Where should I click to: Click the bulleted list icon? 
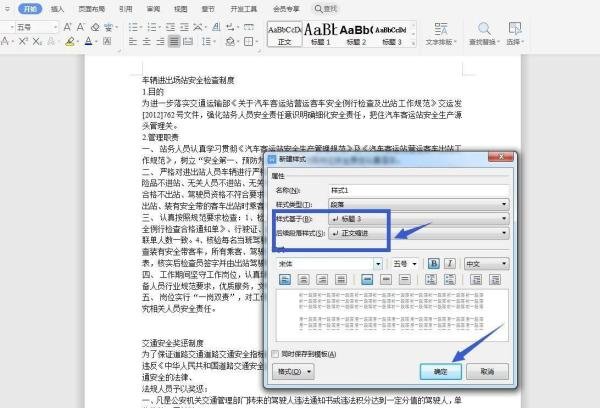(133, 27)
